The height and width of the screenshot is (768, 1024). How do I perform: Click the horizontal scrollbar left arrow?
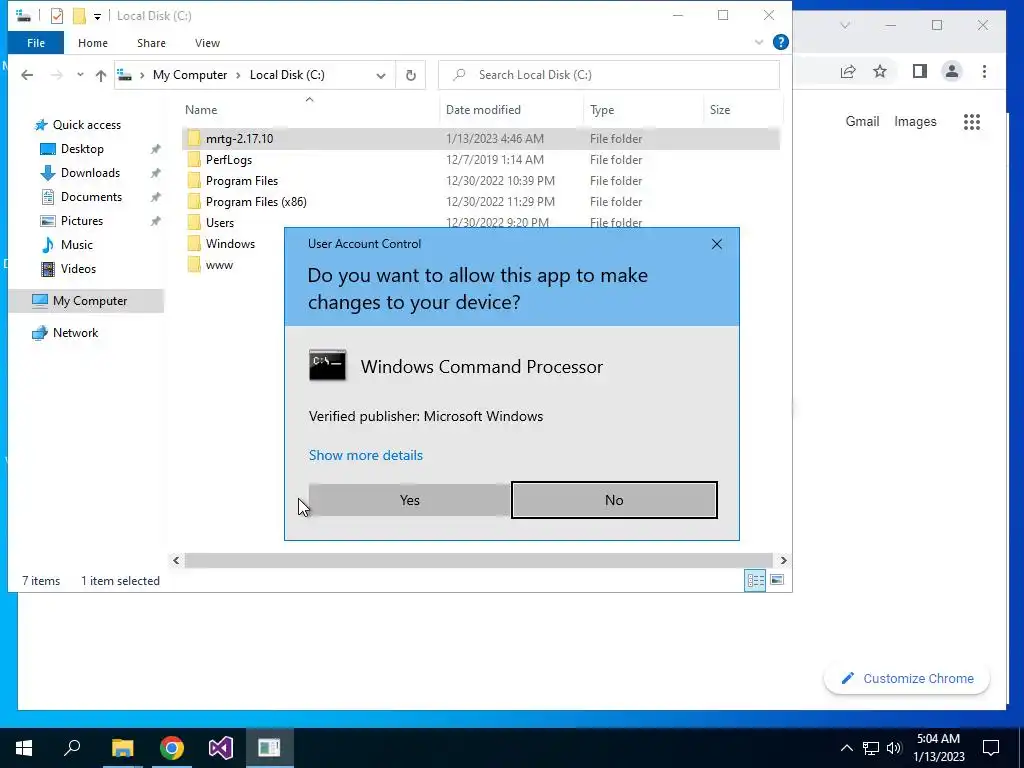(x=176, y=560)
